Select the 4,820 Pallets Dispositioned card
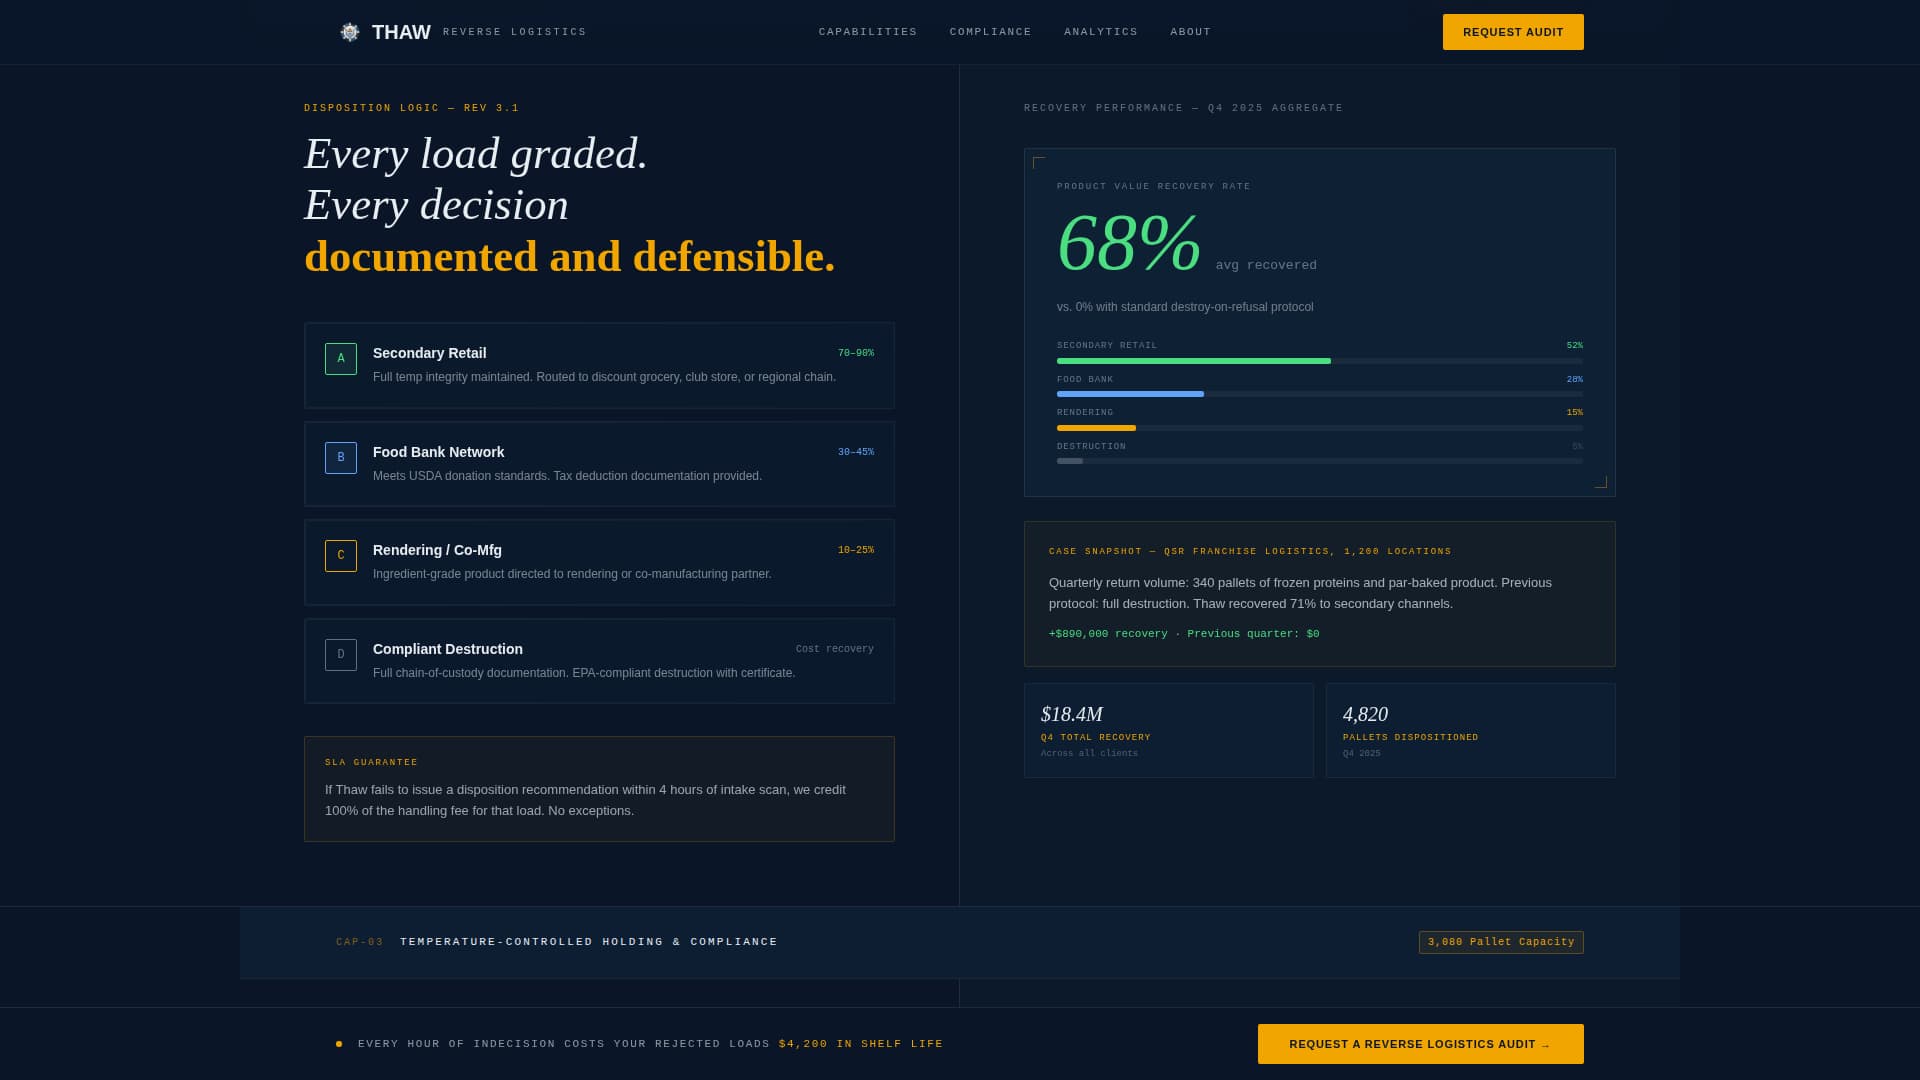The image size is (1920, 1080). (x=1470, y=730)
